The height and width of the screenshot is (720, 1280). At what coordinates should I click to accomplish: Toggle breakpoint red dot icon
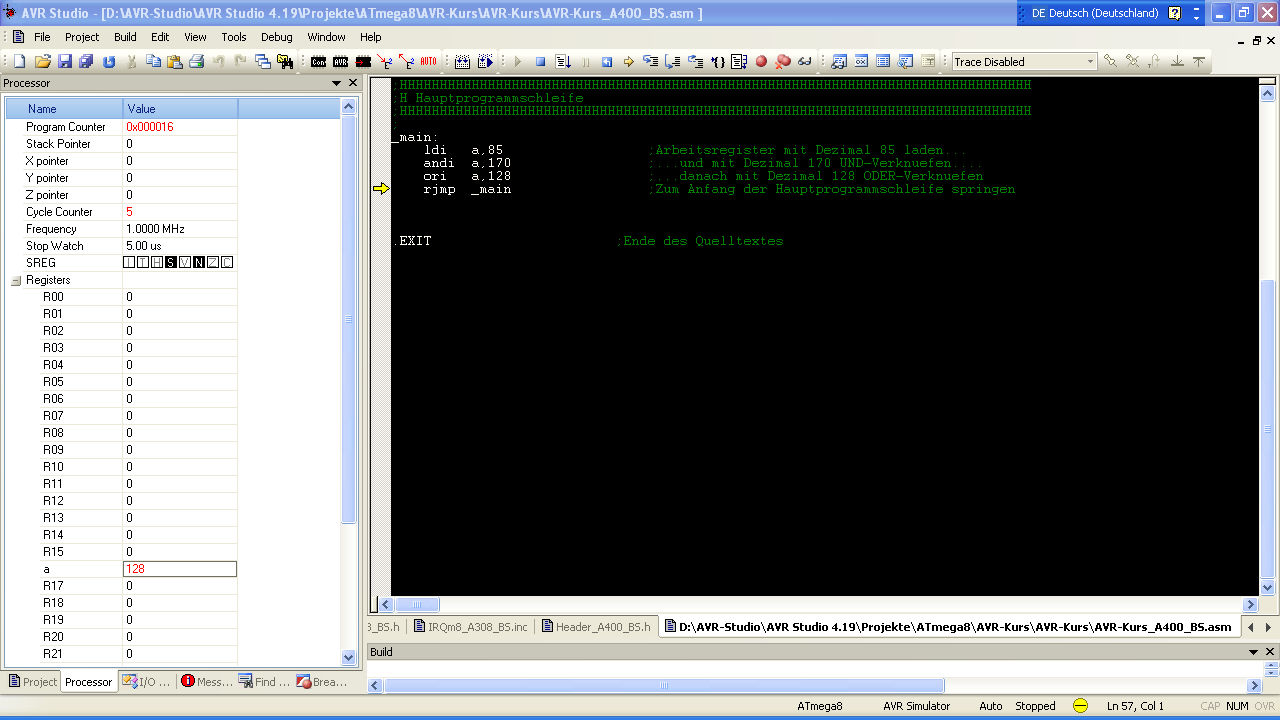tap(762, 61)
